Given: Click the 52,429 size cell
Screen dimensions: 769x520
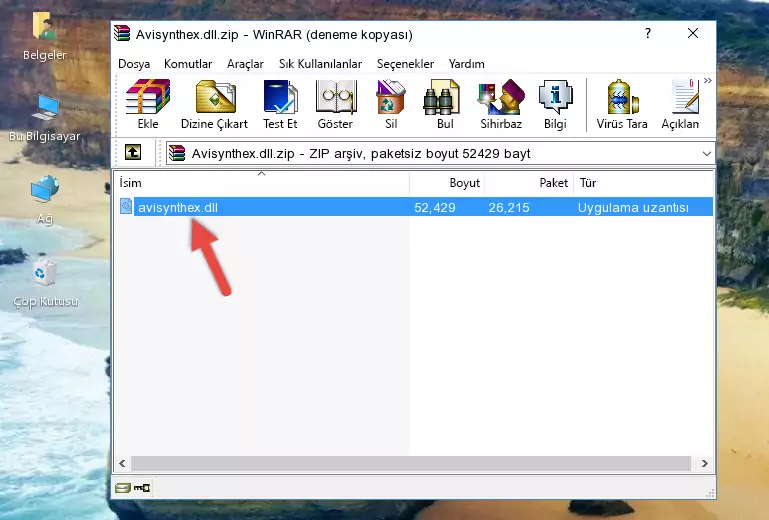Looking at the screenshot, I should tap(435, 208).
